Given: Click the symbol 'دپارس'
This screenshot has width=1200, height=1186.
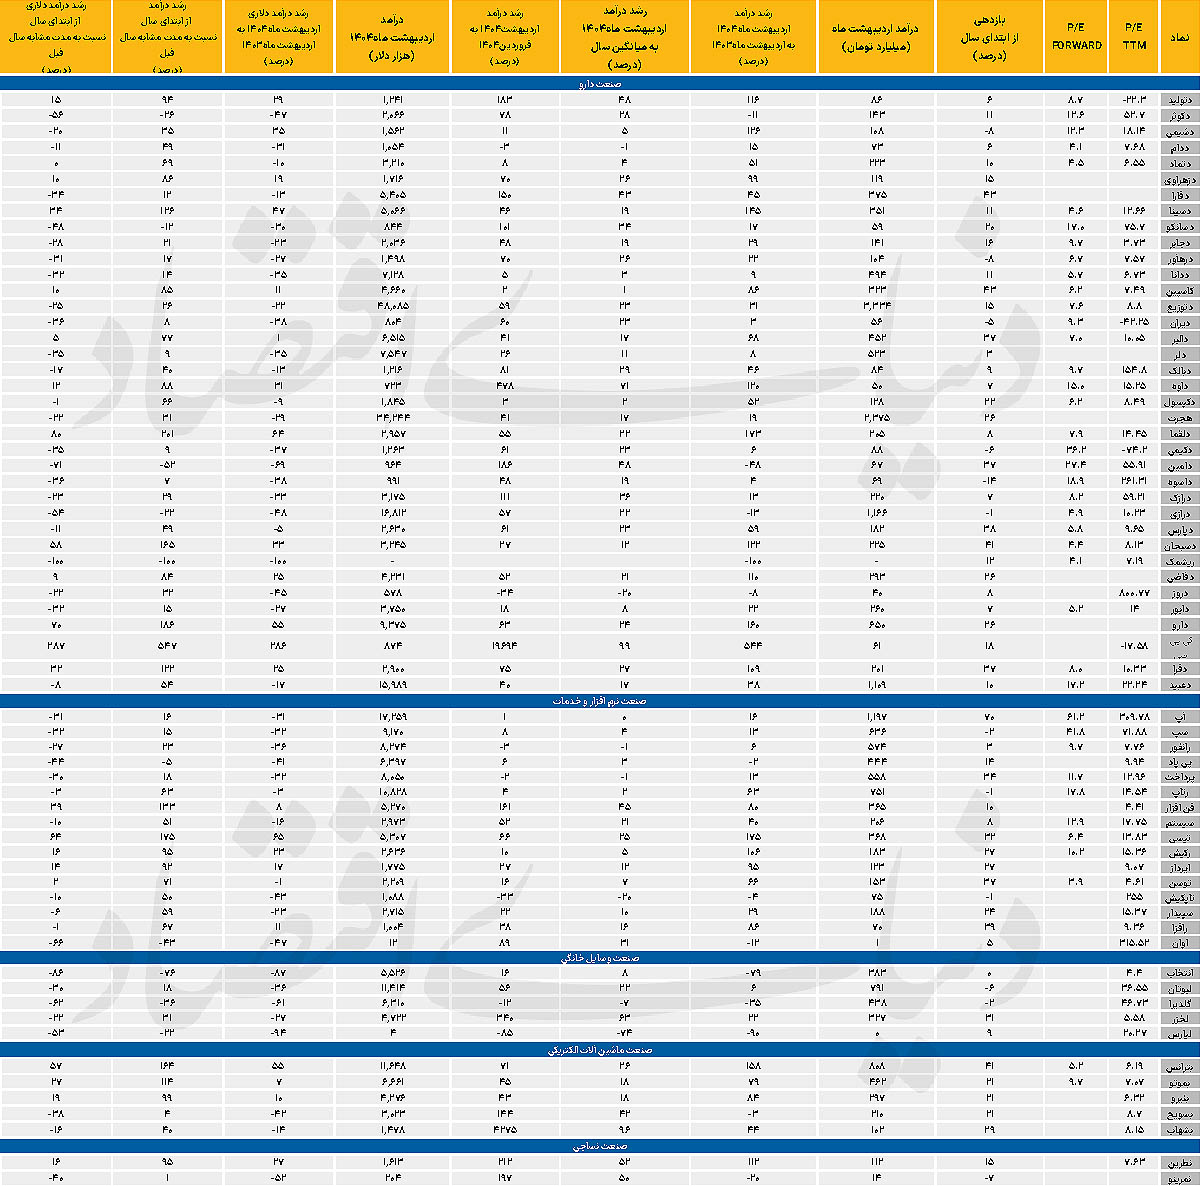Looking at the screenshot, I should point(1179,529).
